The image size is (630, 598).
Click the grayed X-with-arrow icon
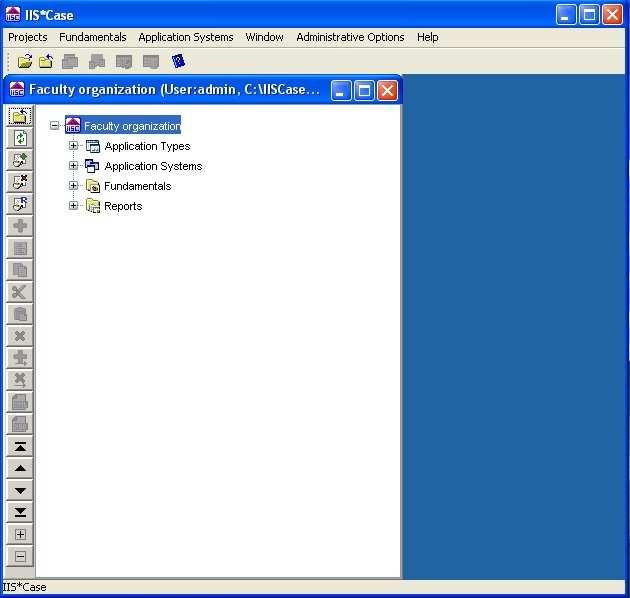tap(20, 380)
